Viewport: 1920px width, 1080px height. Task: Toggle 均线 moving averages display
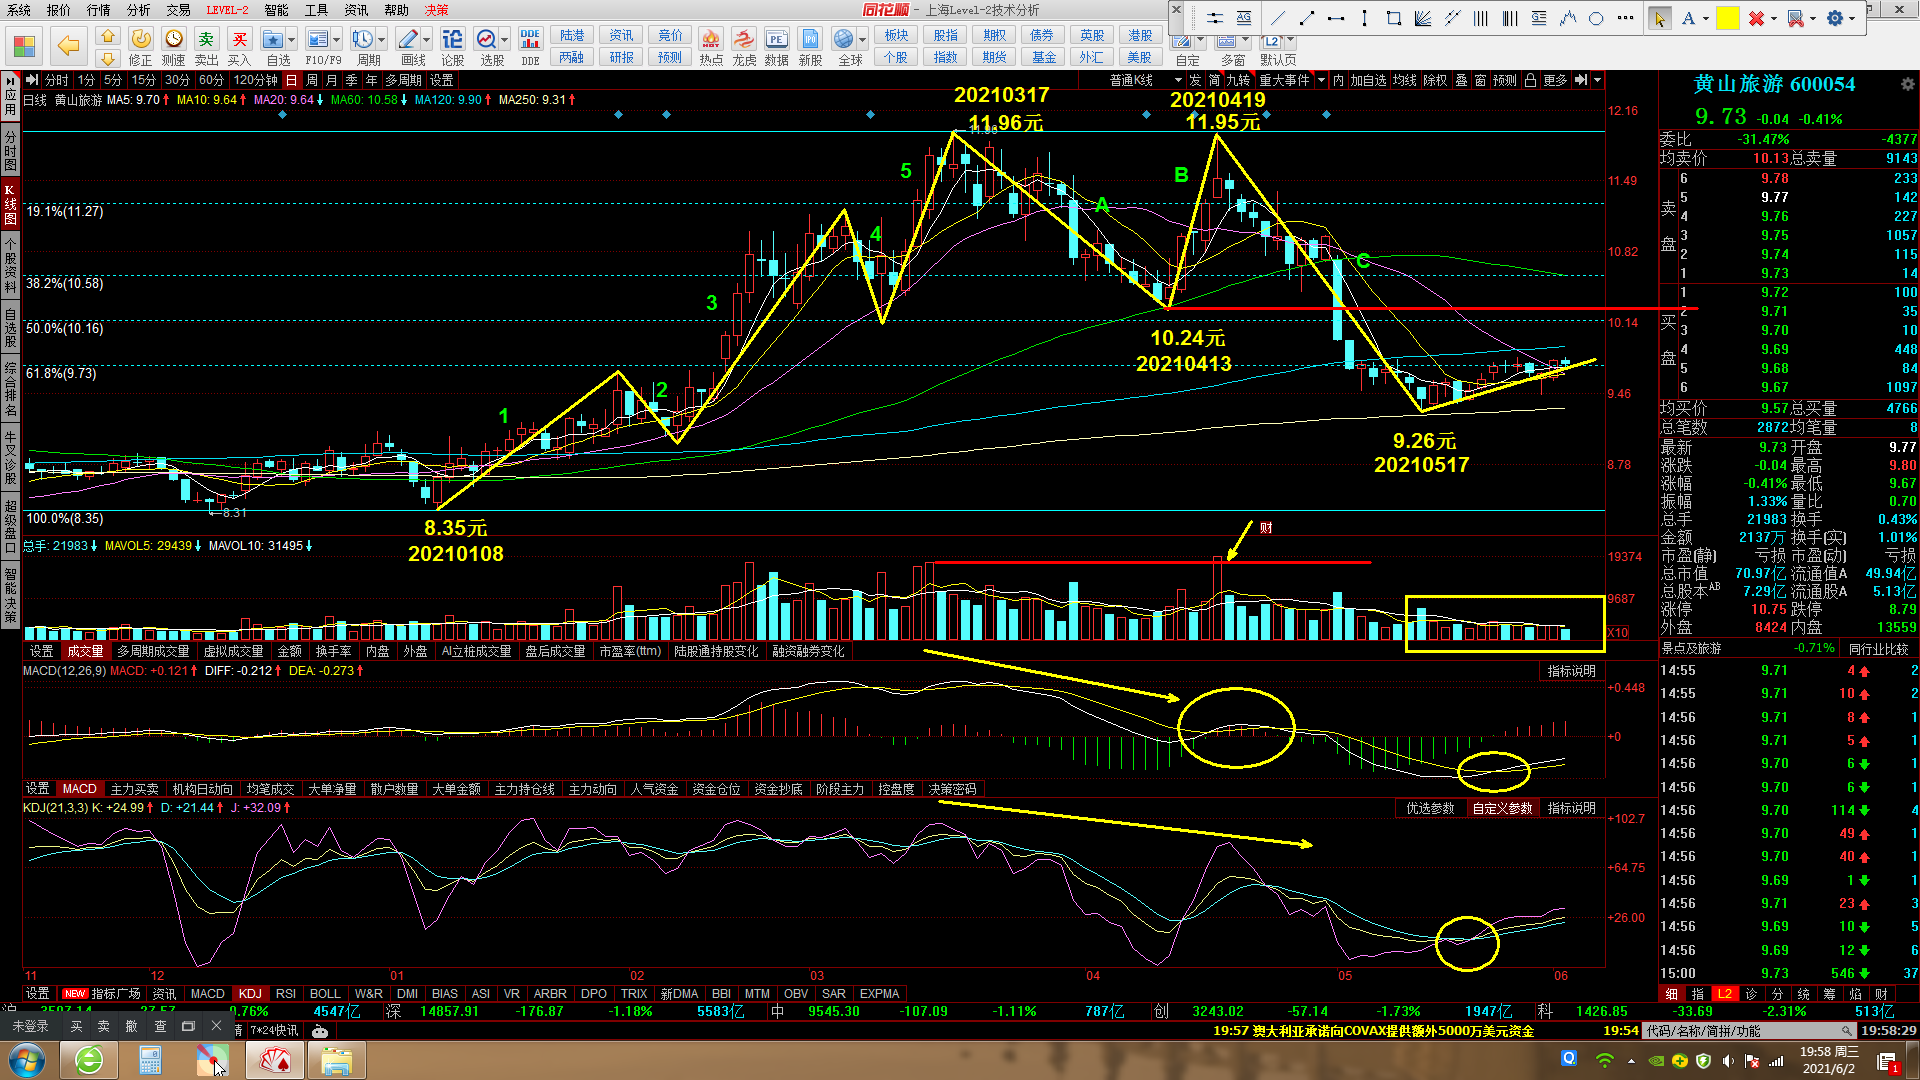[1405, 80]
